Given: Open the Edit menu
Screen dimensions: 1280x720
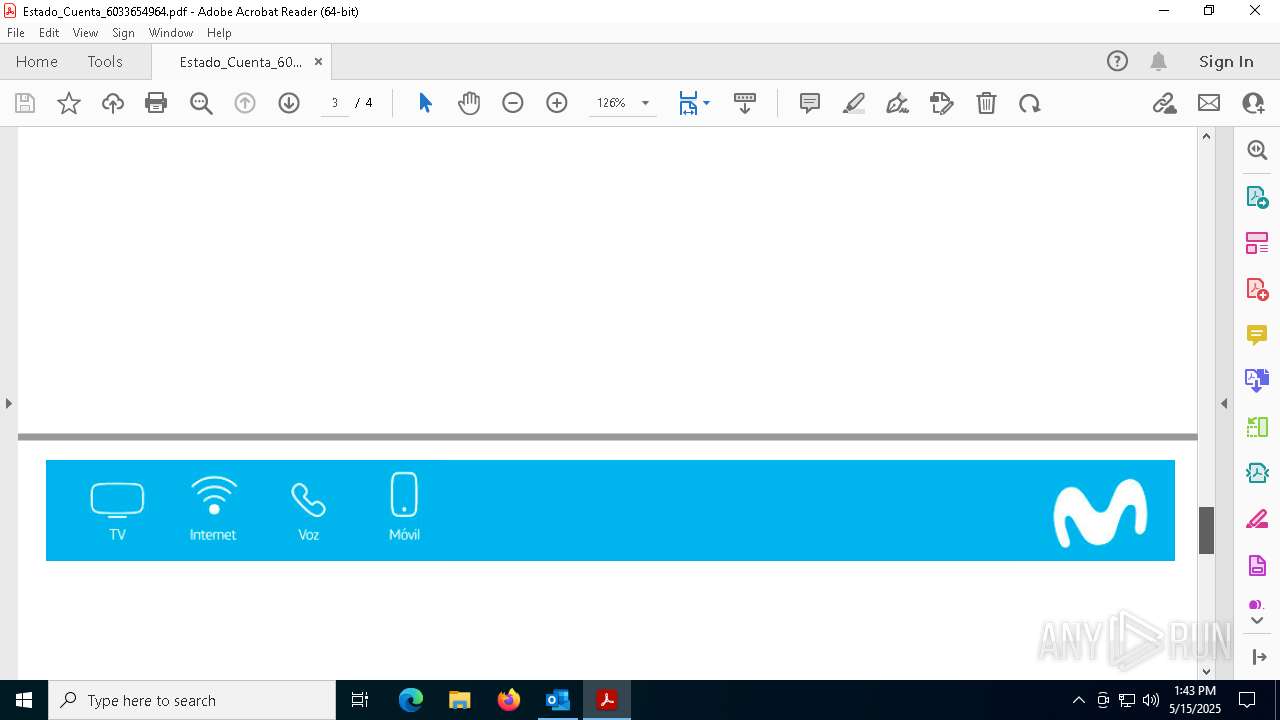Looking at the screenshot, I should tap(49, 33).
